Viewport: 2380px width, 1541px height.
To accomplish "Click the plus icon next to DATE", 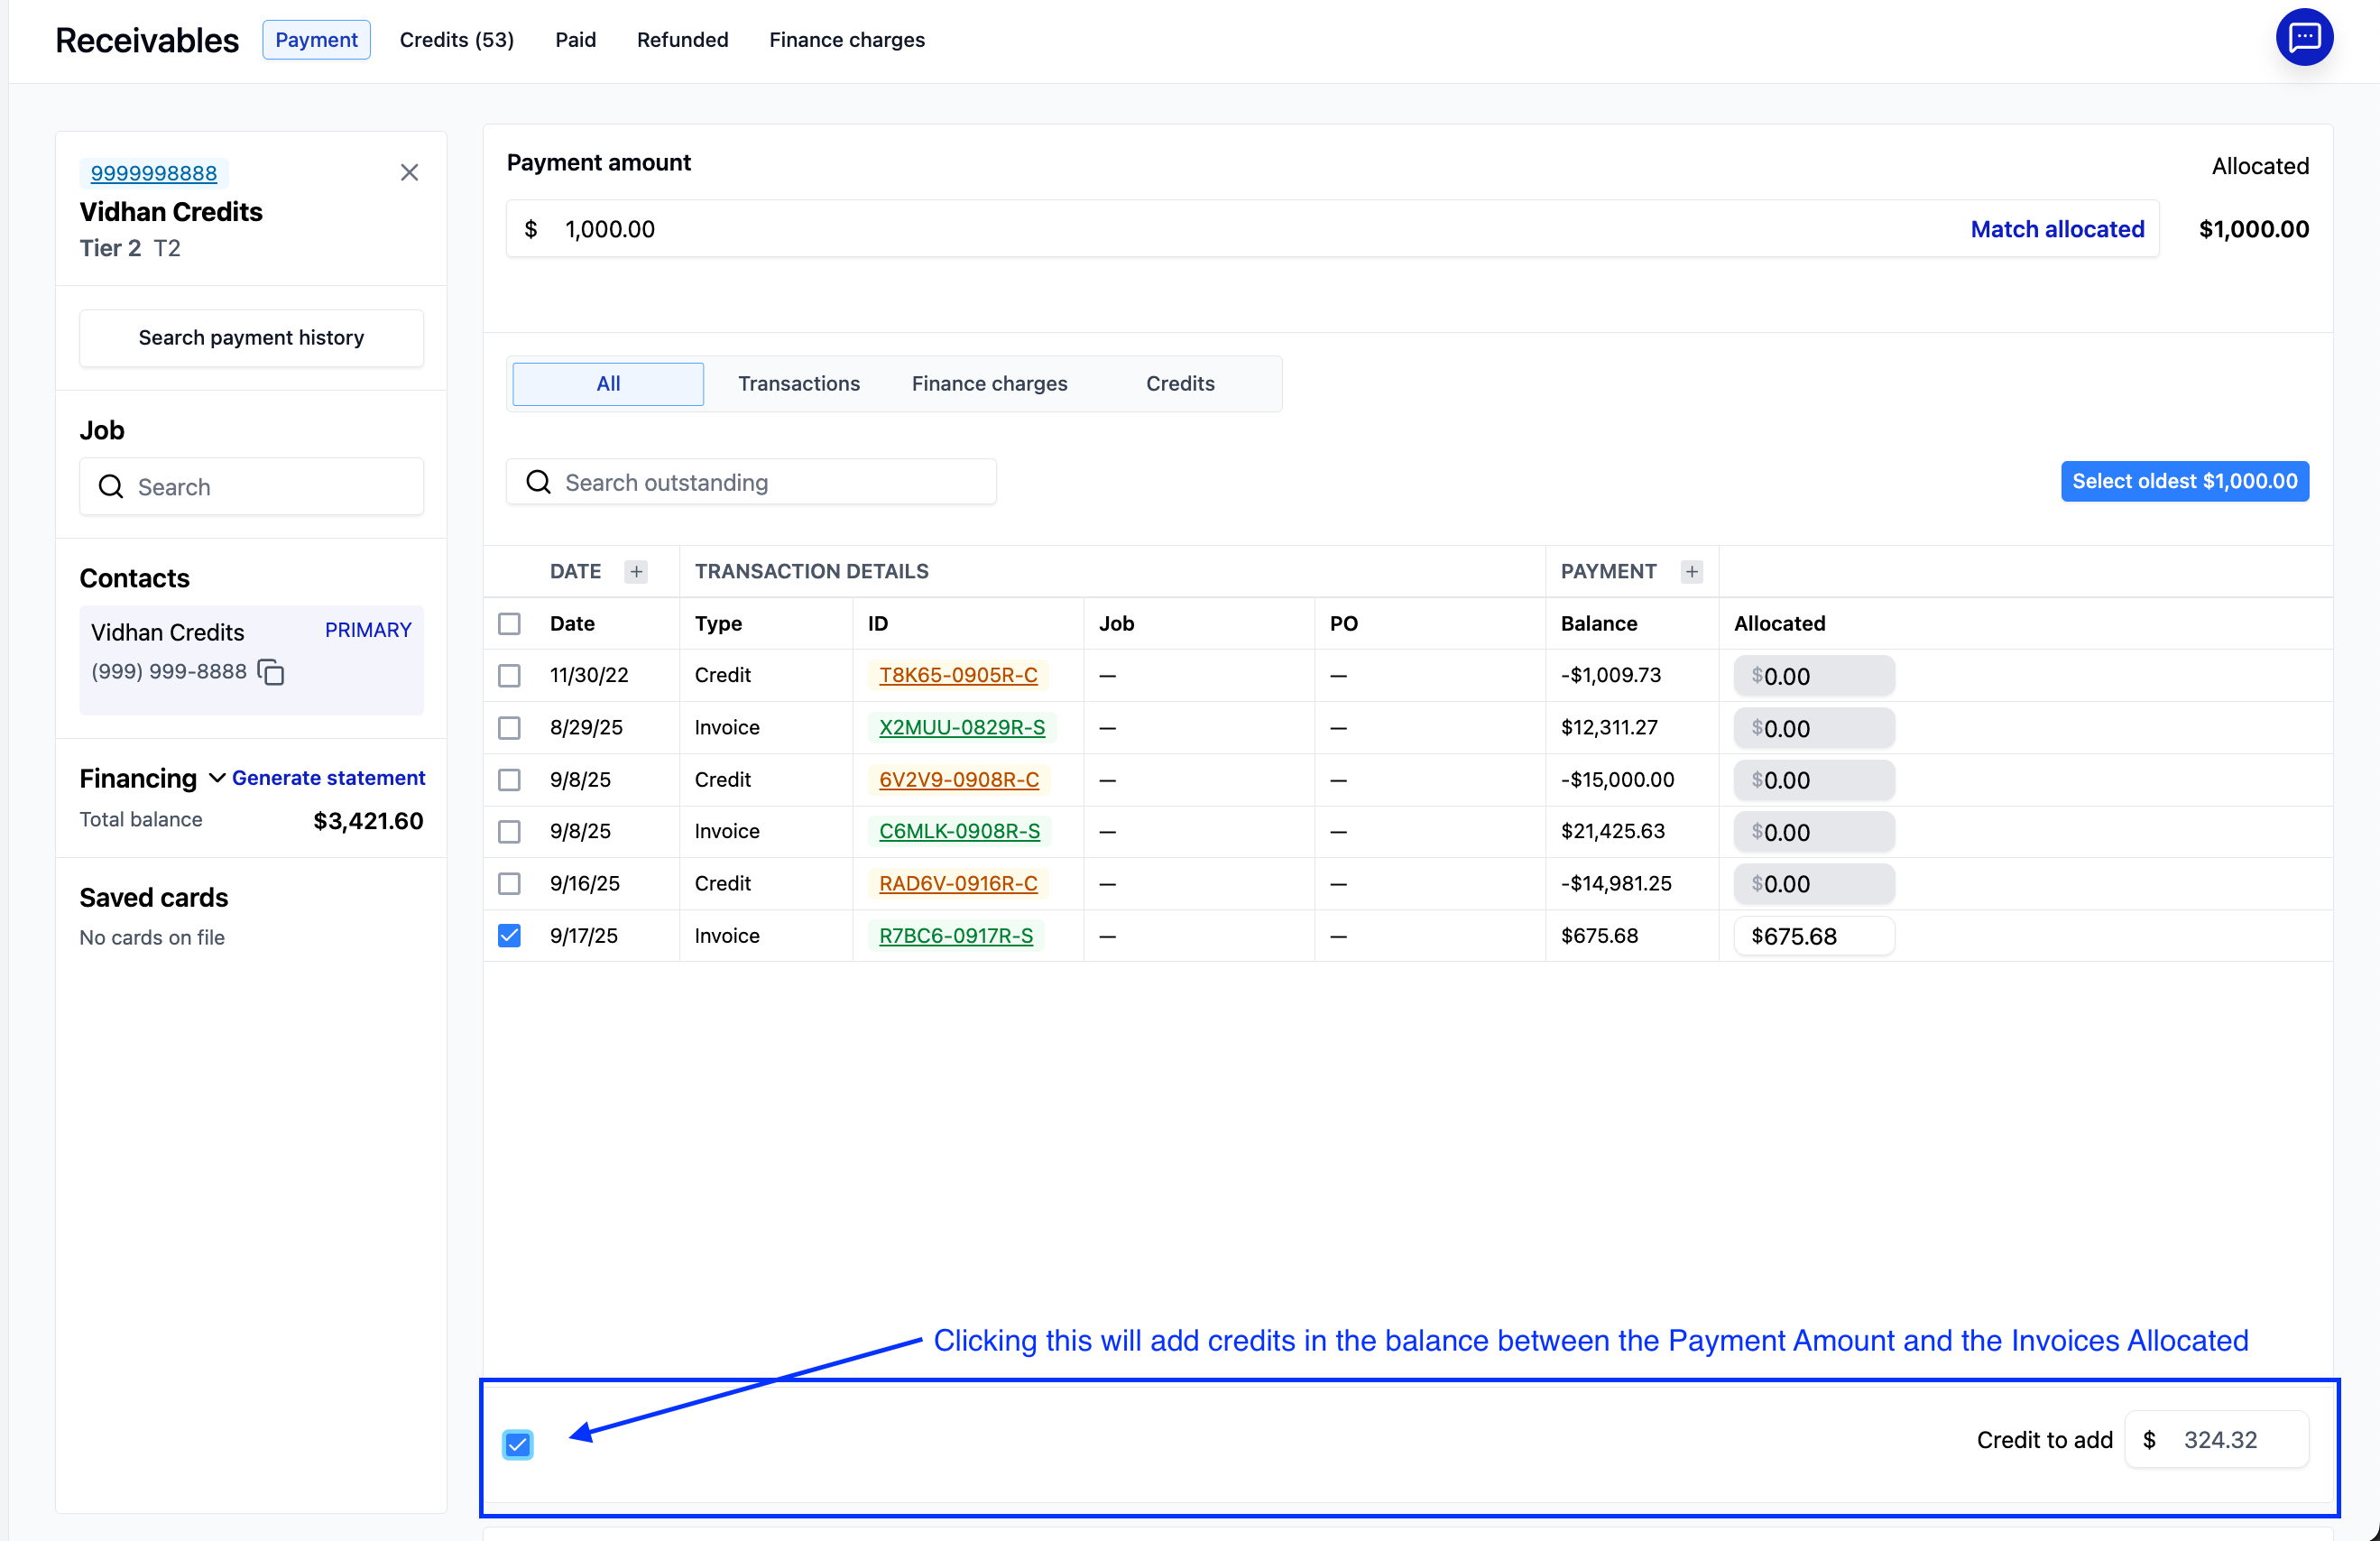I will [636, 572].
